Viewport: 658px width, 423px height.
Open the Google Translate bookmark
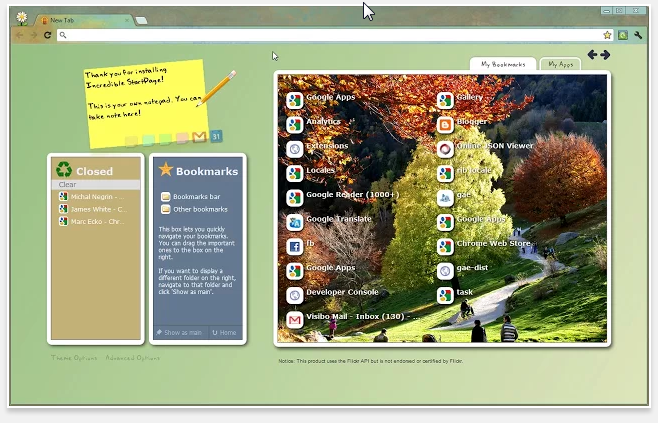(x=329, y=221)
